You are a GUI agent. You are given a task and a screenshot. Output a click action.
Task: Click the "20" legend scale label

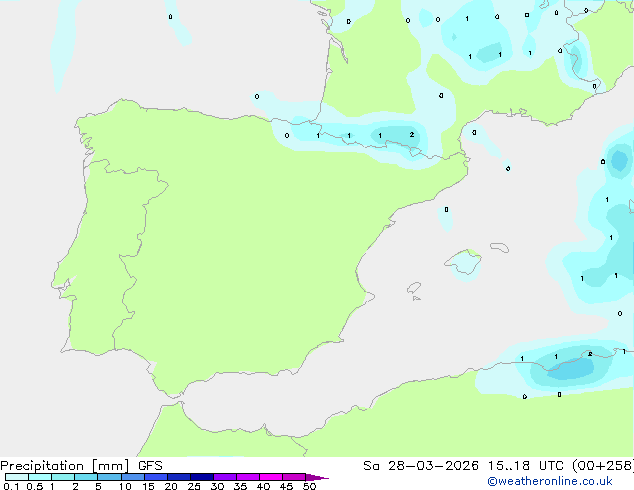[171, 486]
